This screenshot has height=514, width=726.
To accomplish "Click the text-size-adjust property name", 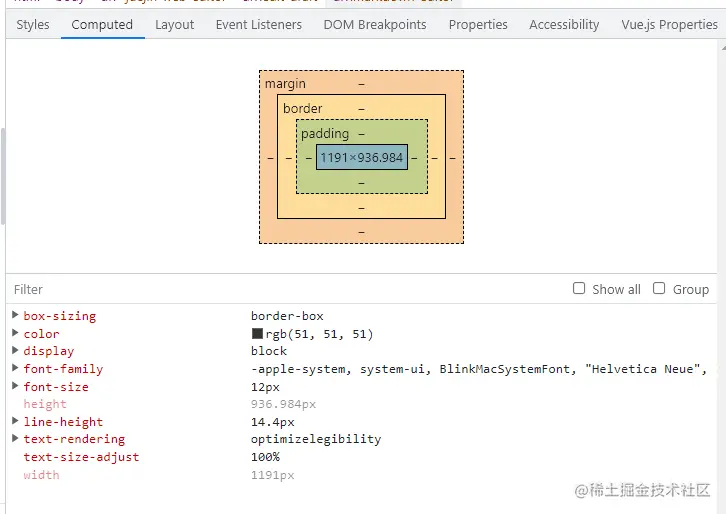I will tap(81, 457).
